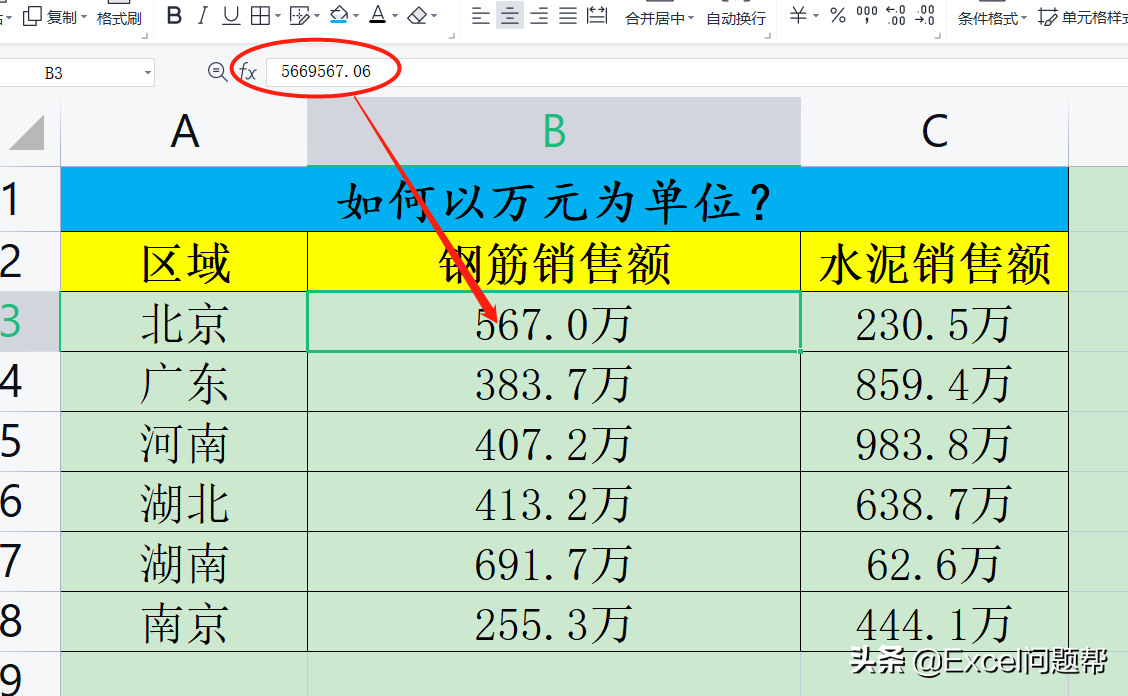1128x696 pixels.
Task: Open the font color dropdown arrow
Action: point(395,16)
